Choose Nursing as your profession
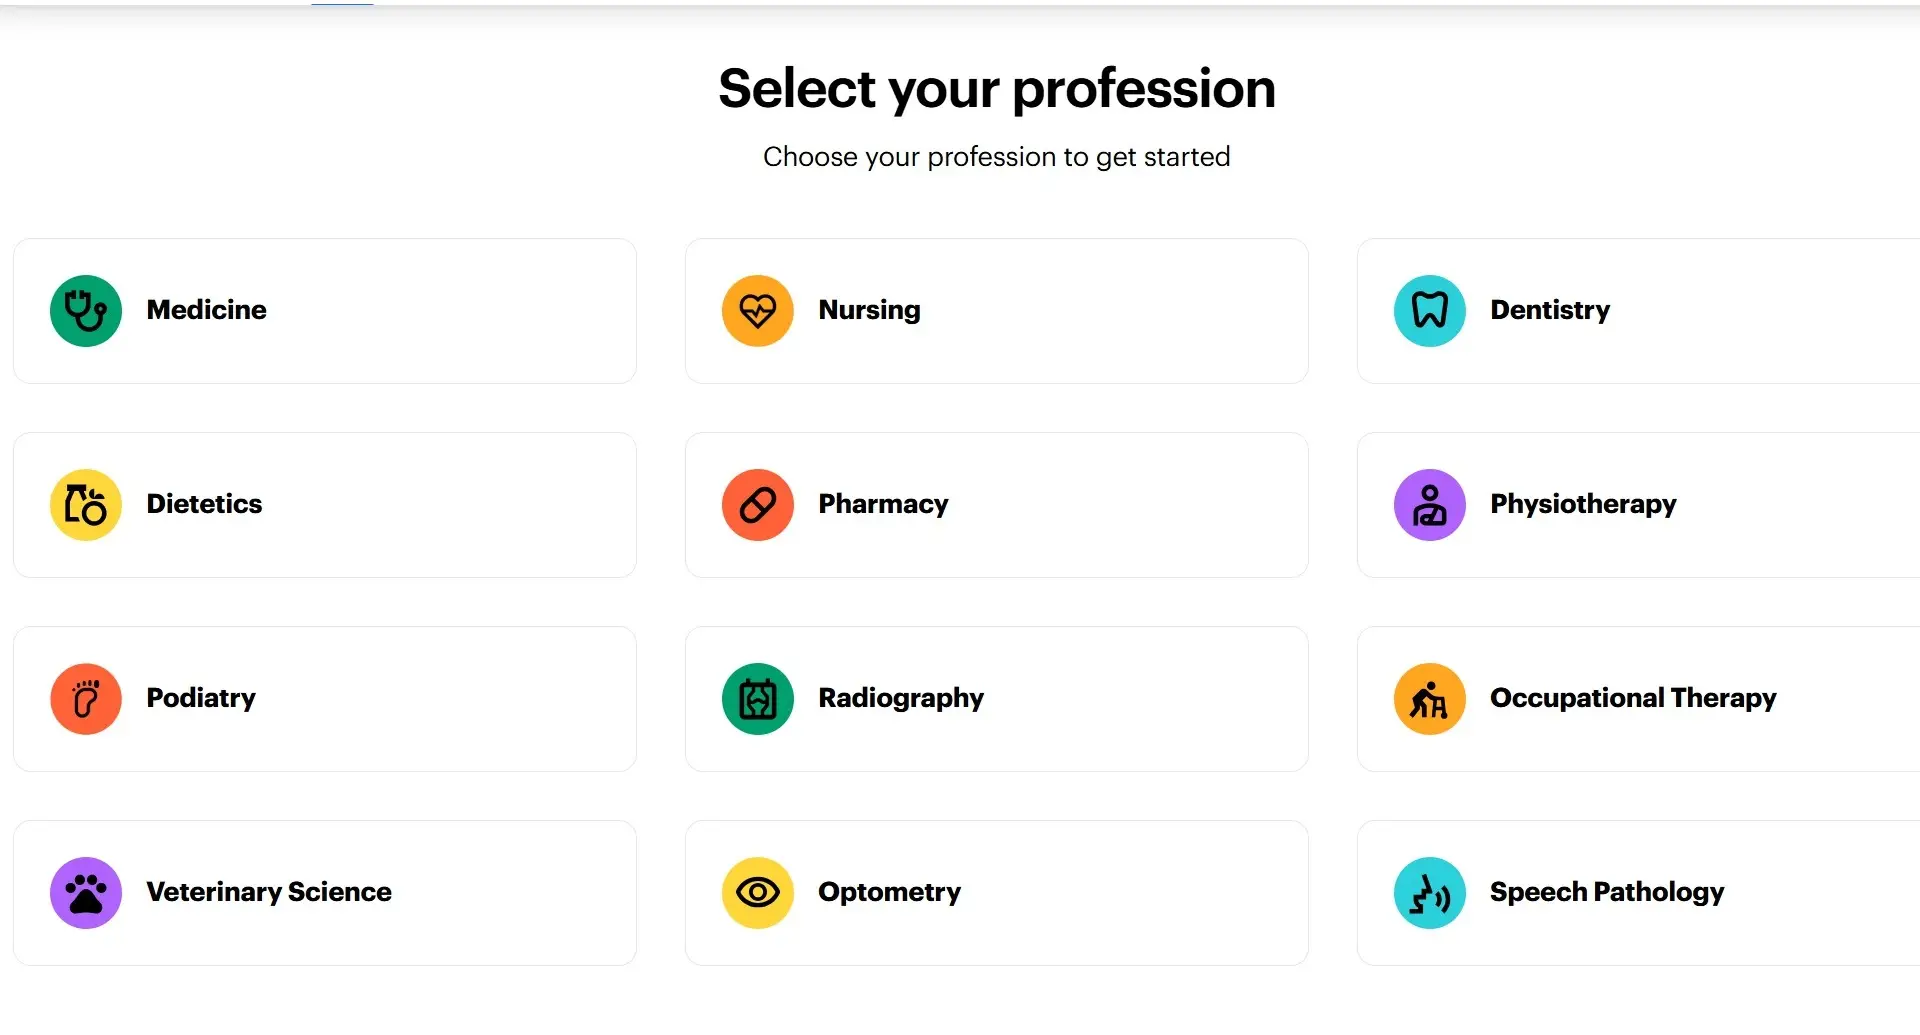The image size is (1920, 1035). coord(997,311)
